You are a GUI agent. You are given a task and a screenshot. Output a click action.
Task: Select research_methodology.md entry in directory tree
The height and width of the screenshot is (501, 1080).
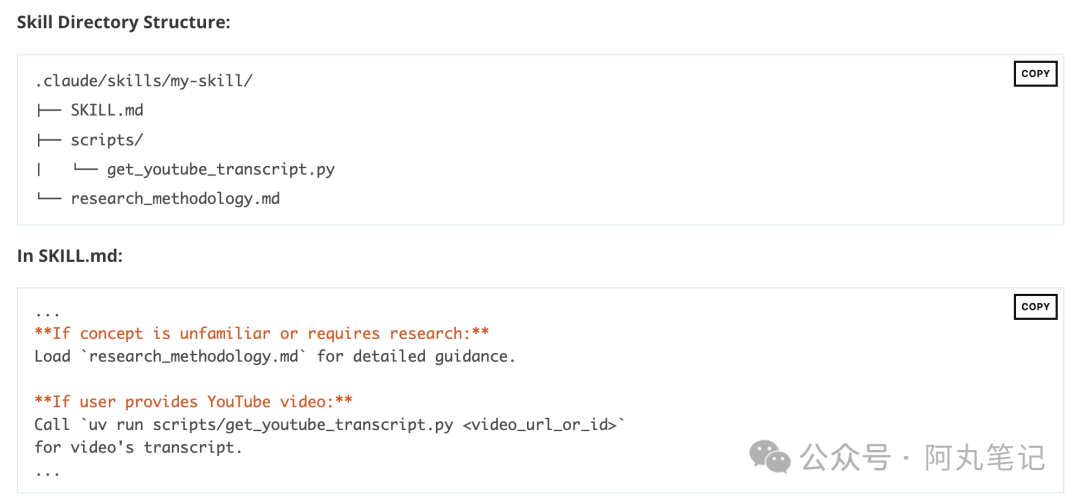tap(175, 199)
